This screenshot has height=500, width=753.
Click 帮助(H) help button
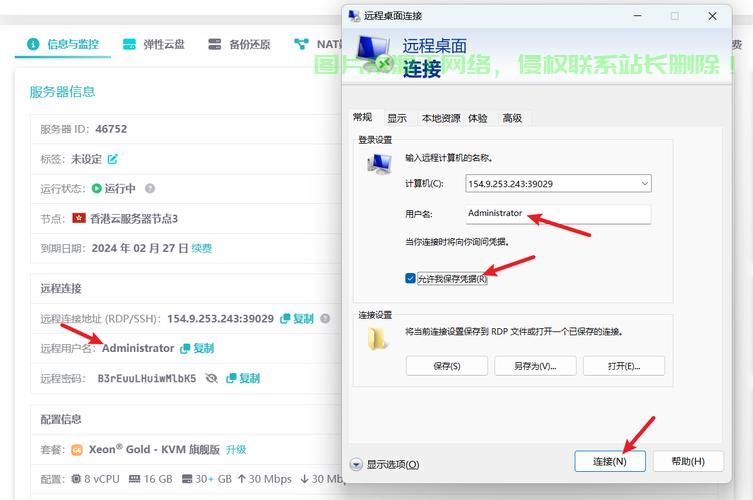point(688,462)
